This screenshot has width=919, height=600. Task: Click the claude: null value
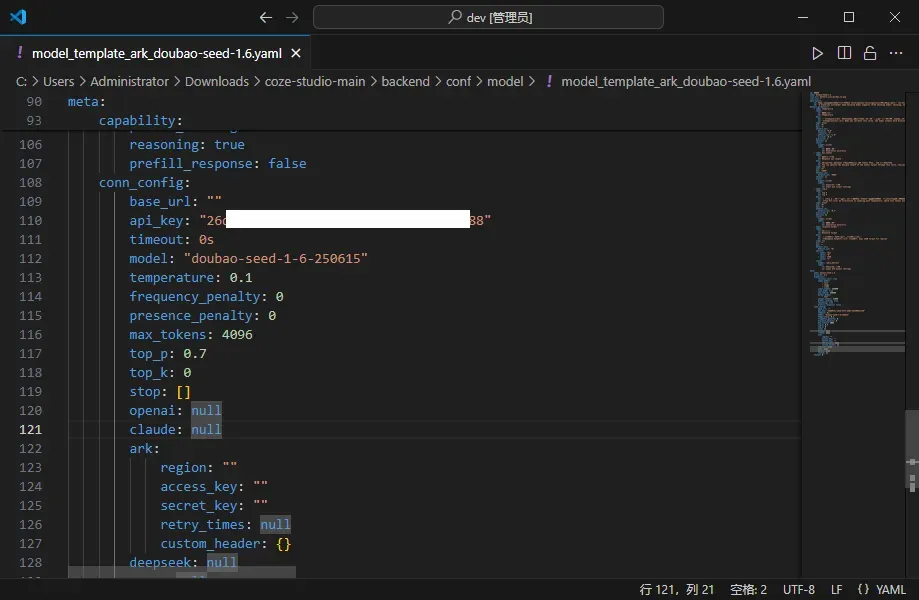point(206,429)
